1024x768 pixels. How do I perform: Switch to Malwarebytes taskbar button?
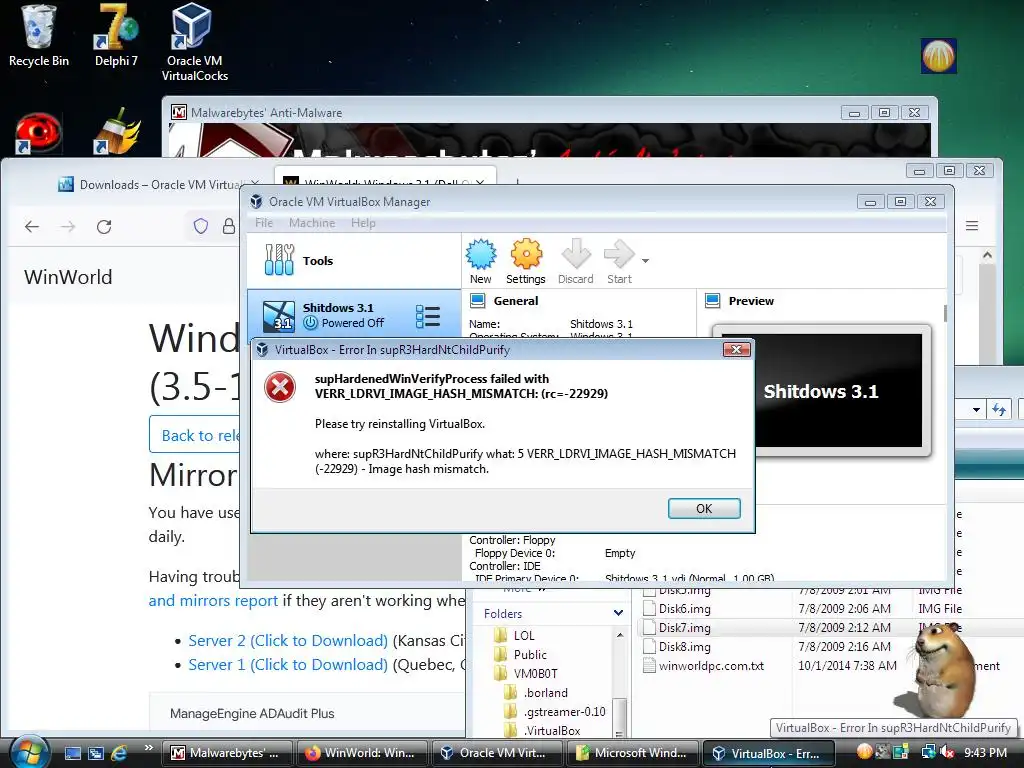pos(226,753)
